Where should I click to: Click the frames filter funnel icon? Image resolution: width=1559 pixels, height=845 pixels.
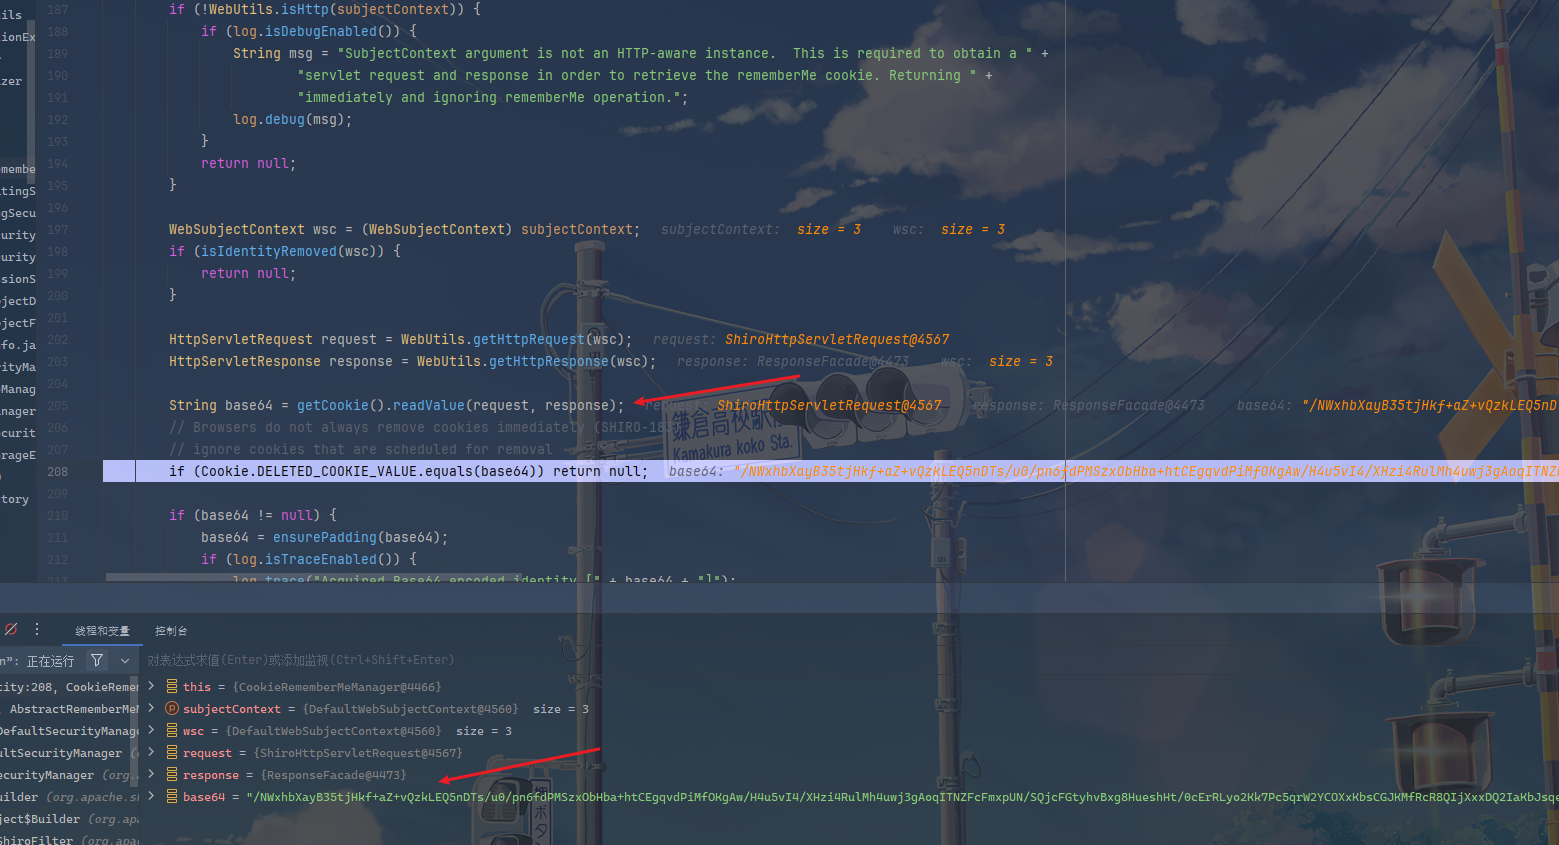click(x=97, y=660)
